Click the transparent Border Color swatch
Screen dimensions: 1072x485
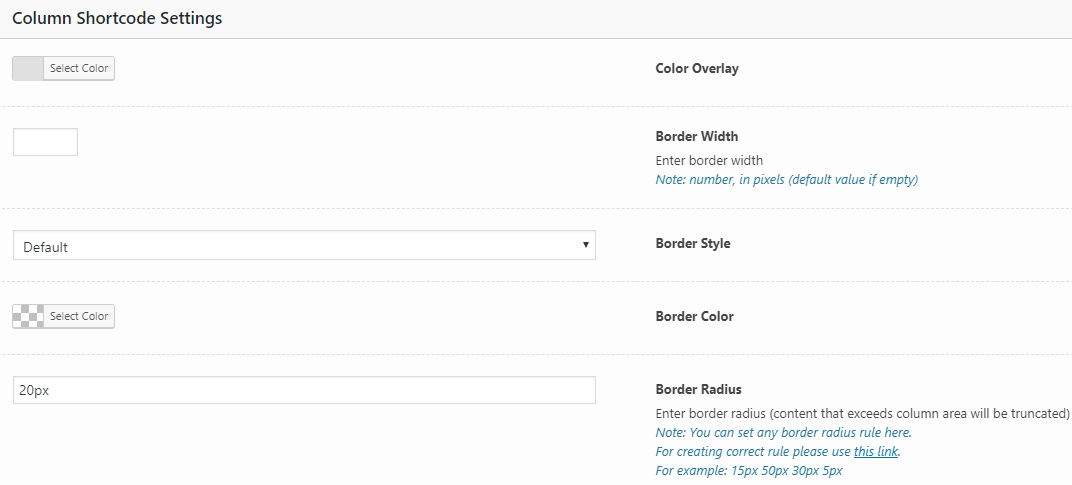[28, 316]
